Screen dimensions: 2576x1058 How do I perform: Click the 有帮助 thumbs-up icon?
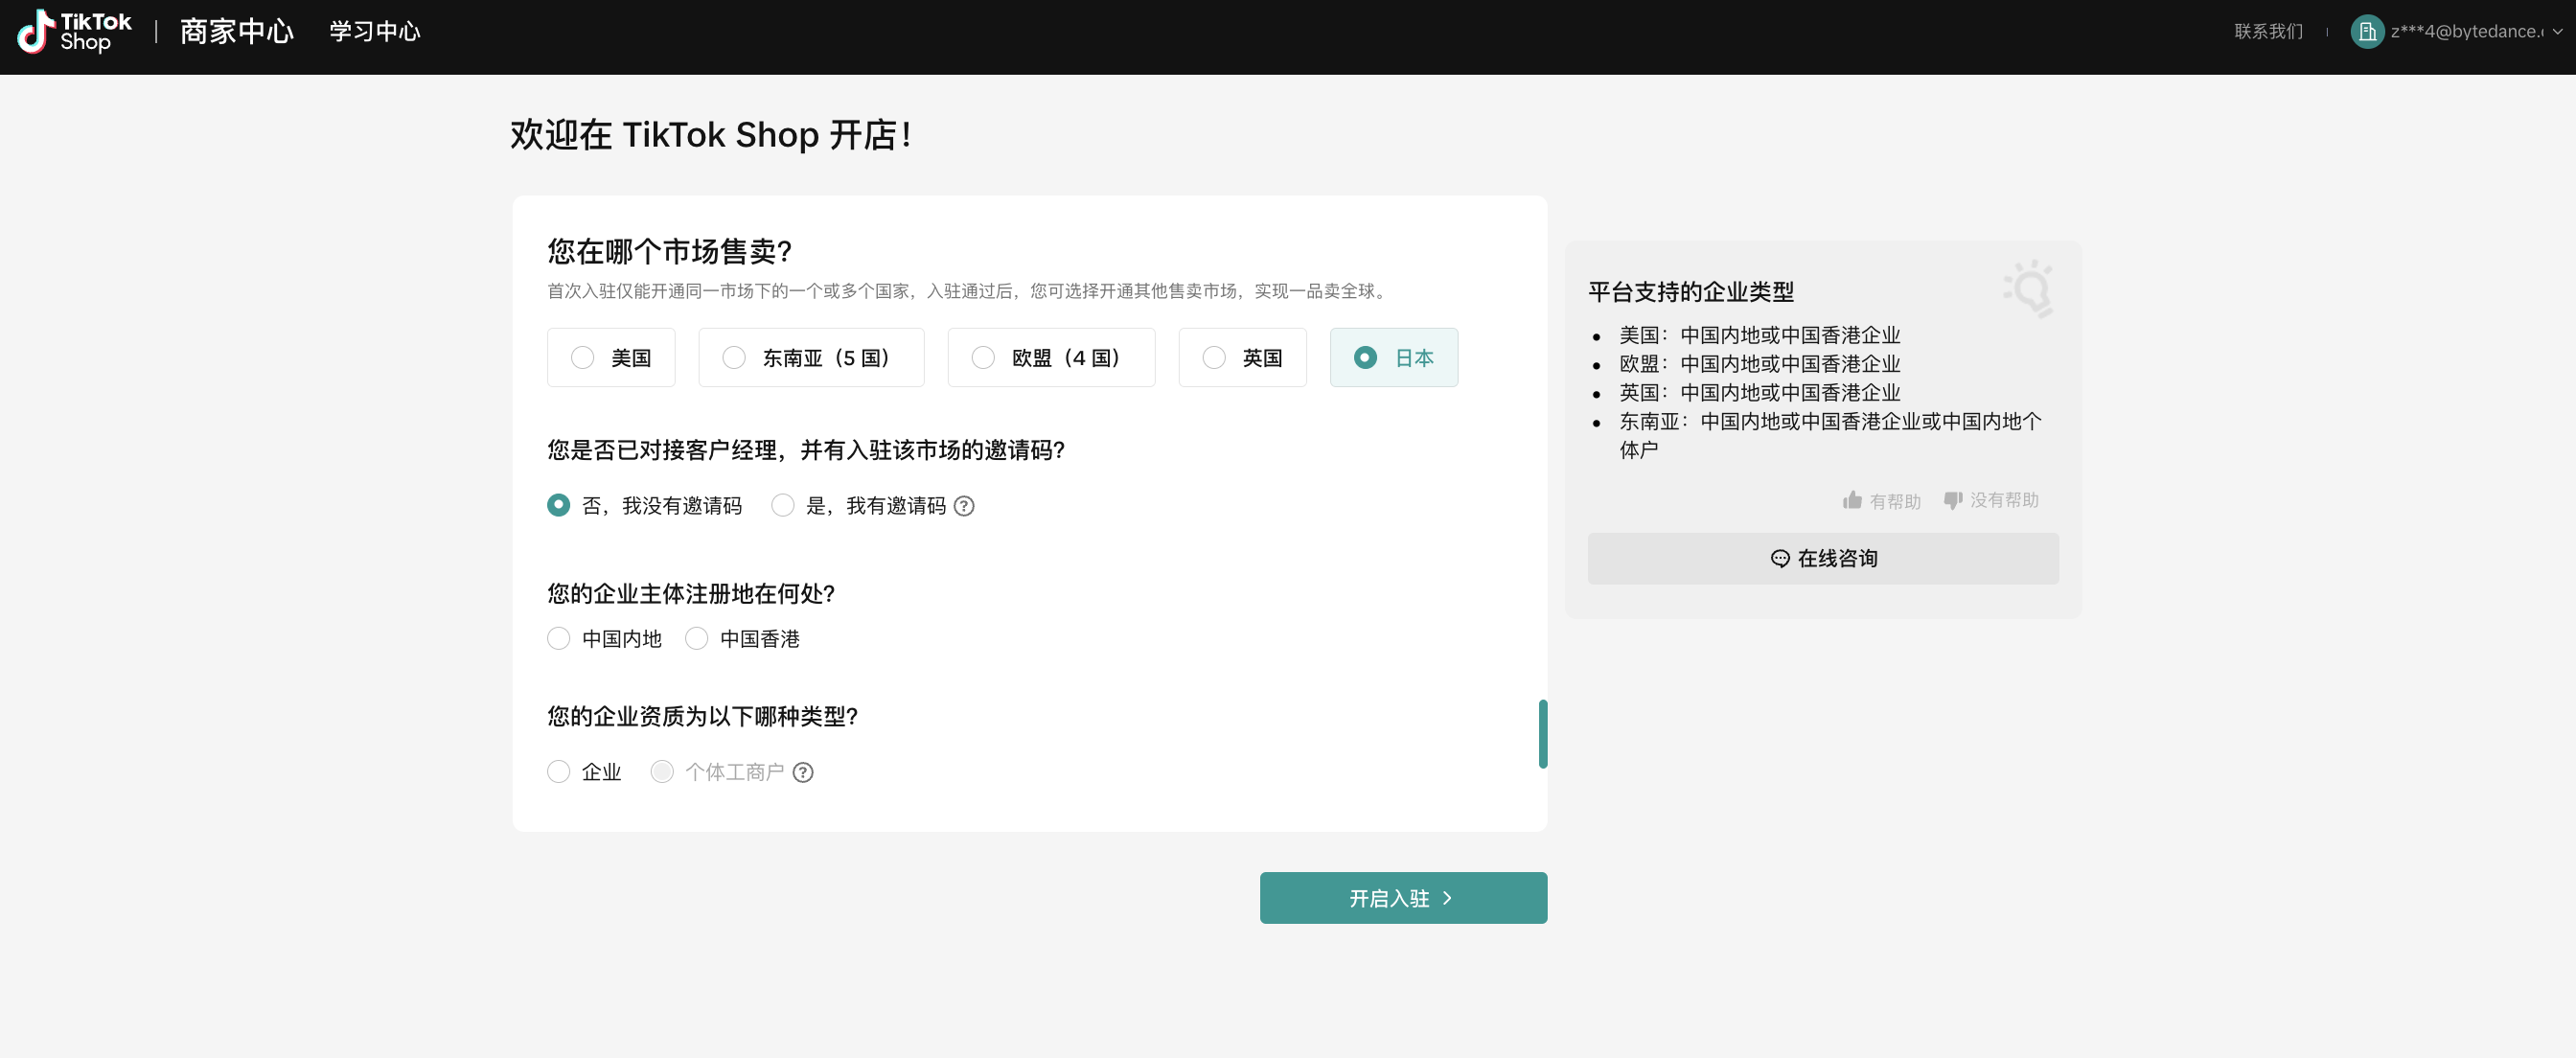1852,500
